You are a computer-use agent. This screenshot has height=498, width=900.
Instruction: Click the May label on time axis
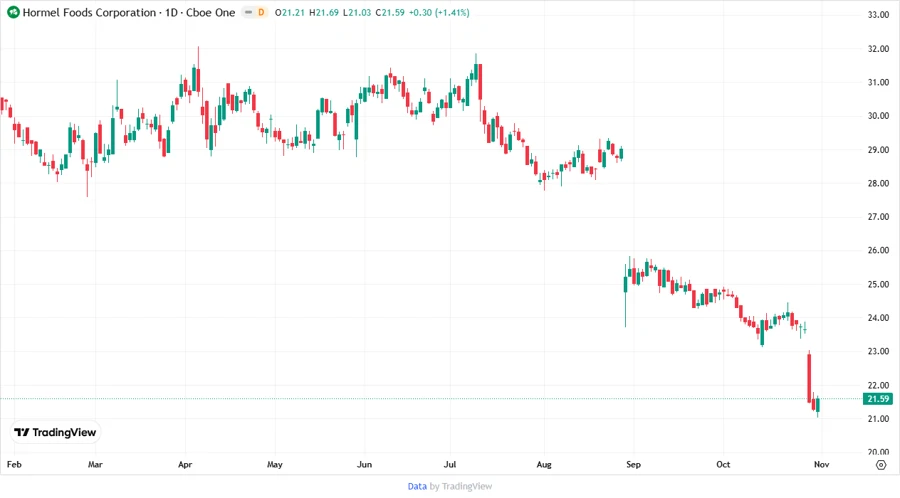pyautogui.click(x=275, y=464)
